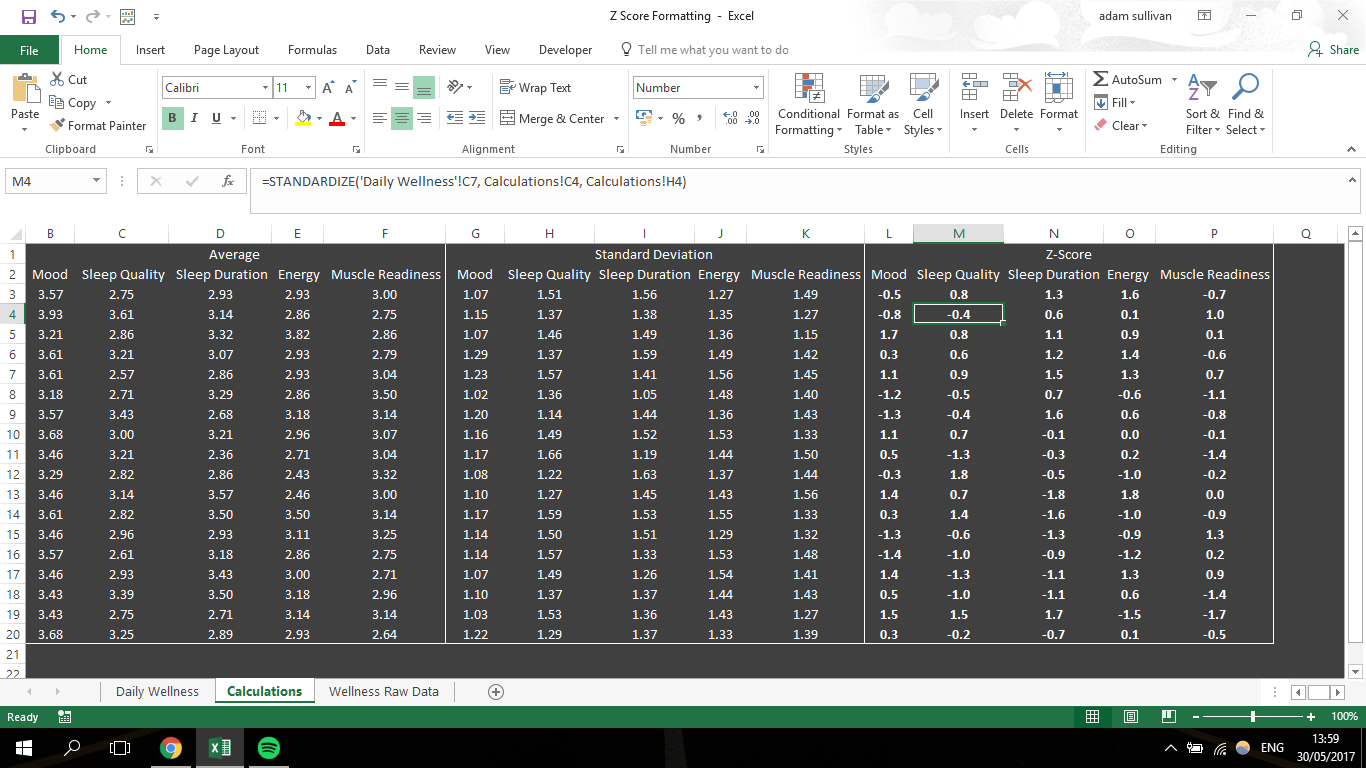The image size is (1366, 768).
Task: Open Cell Styles gallery
Action: (922, 105)
